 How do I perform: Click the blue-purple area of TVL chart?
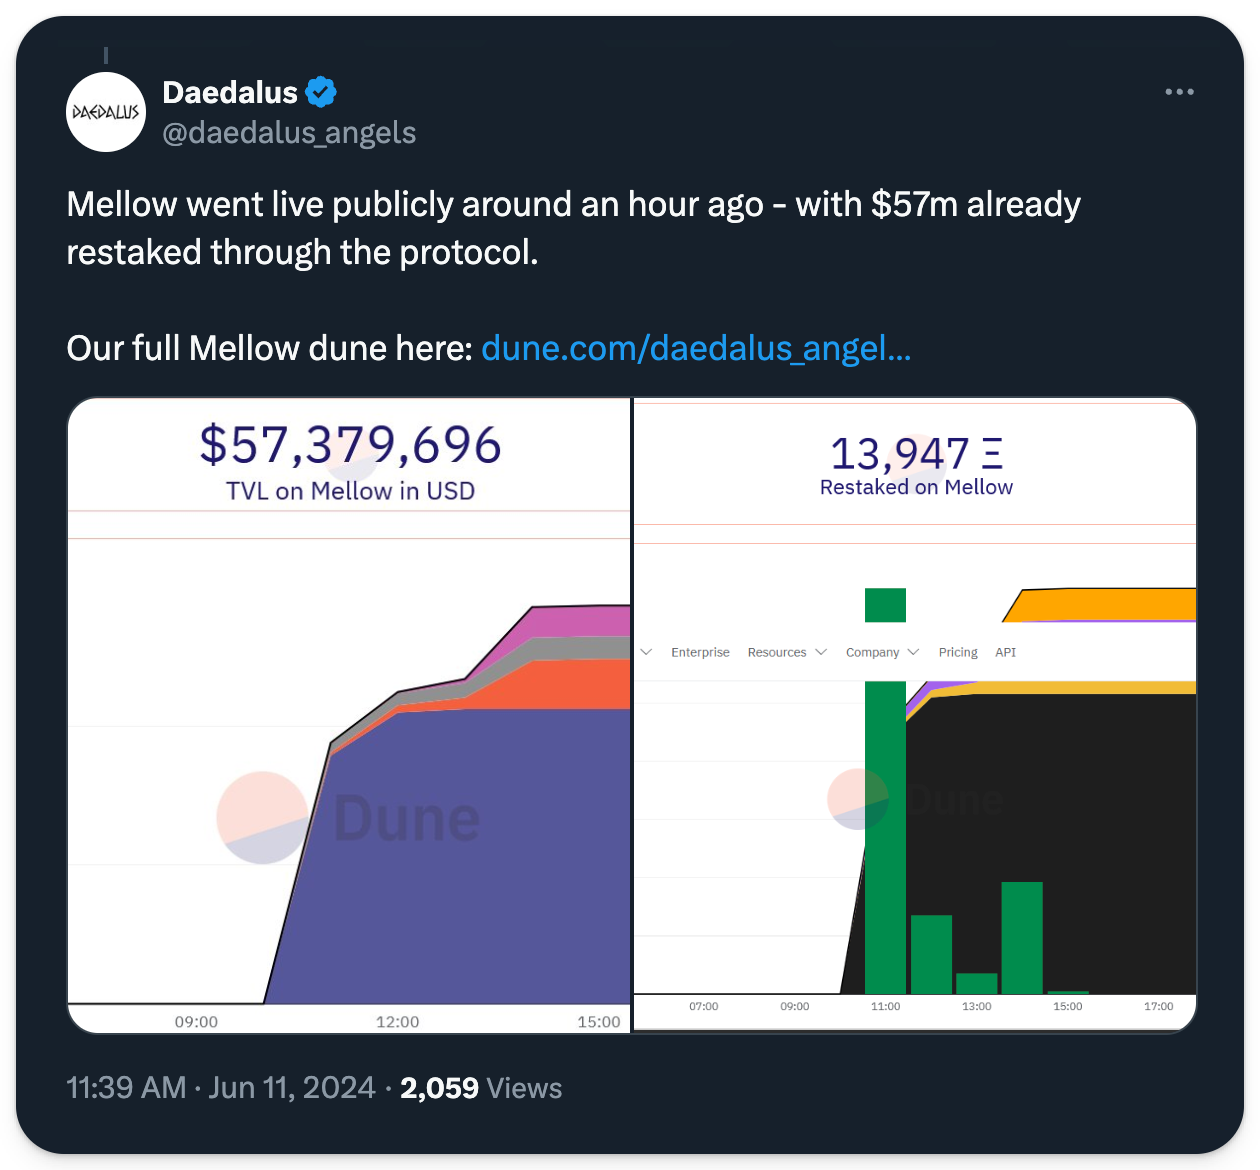[x=450, y=860]
